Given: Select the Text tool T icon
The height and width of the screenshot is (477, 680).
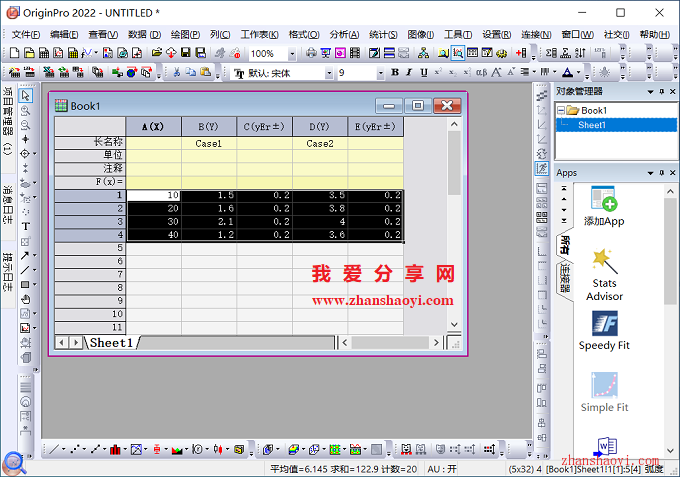Looking at the screenshot, I should pyautogui.click(x=26, y=226).
